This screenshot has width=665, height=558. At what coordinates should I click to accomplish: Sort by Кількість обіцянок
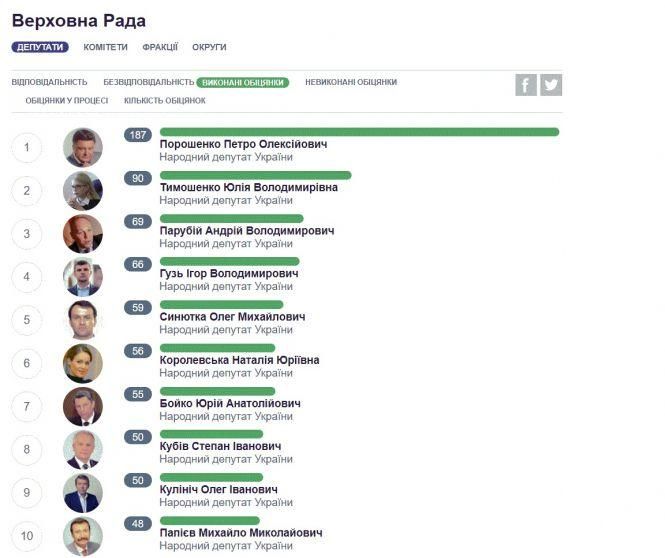[x=165, y=100]
